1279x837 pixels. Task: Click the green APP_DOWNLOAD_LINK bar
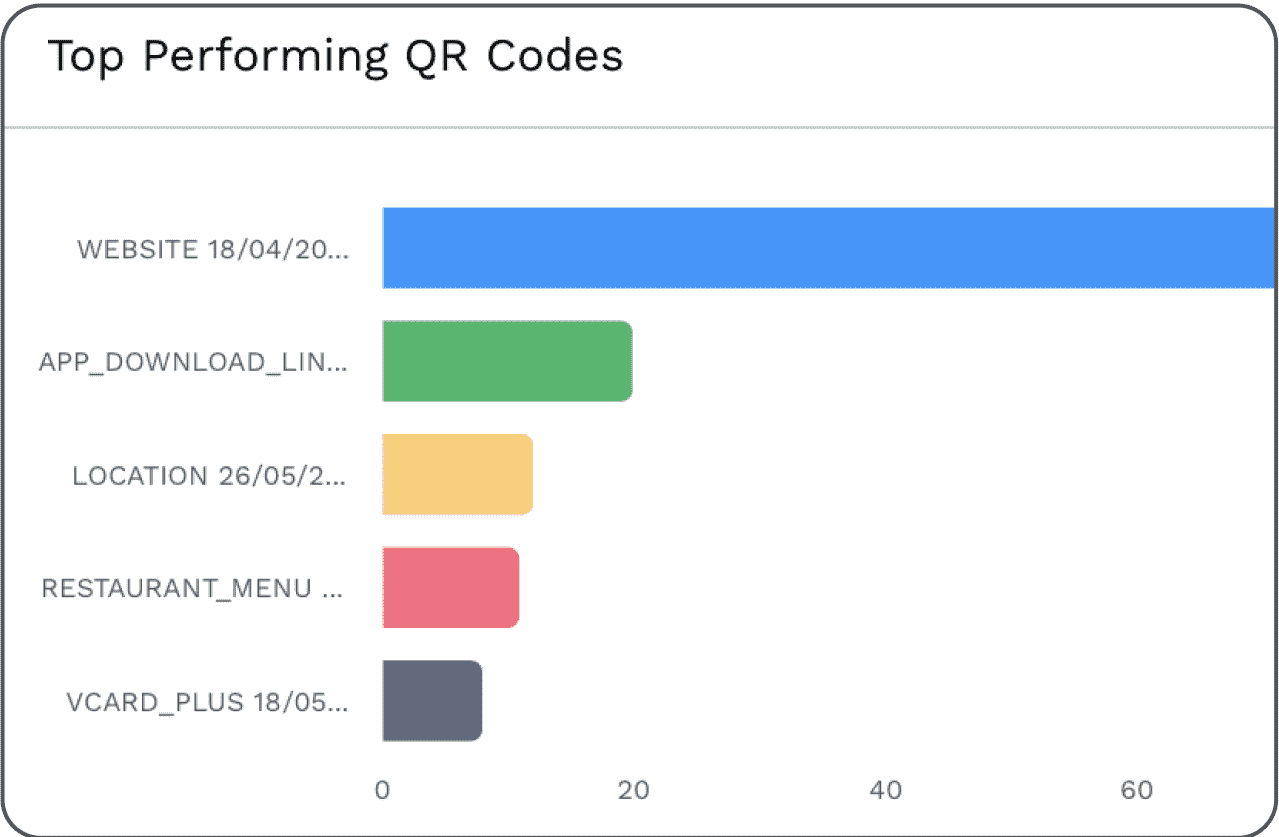point(507,361)
